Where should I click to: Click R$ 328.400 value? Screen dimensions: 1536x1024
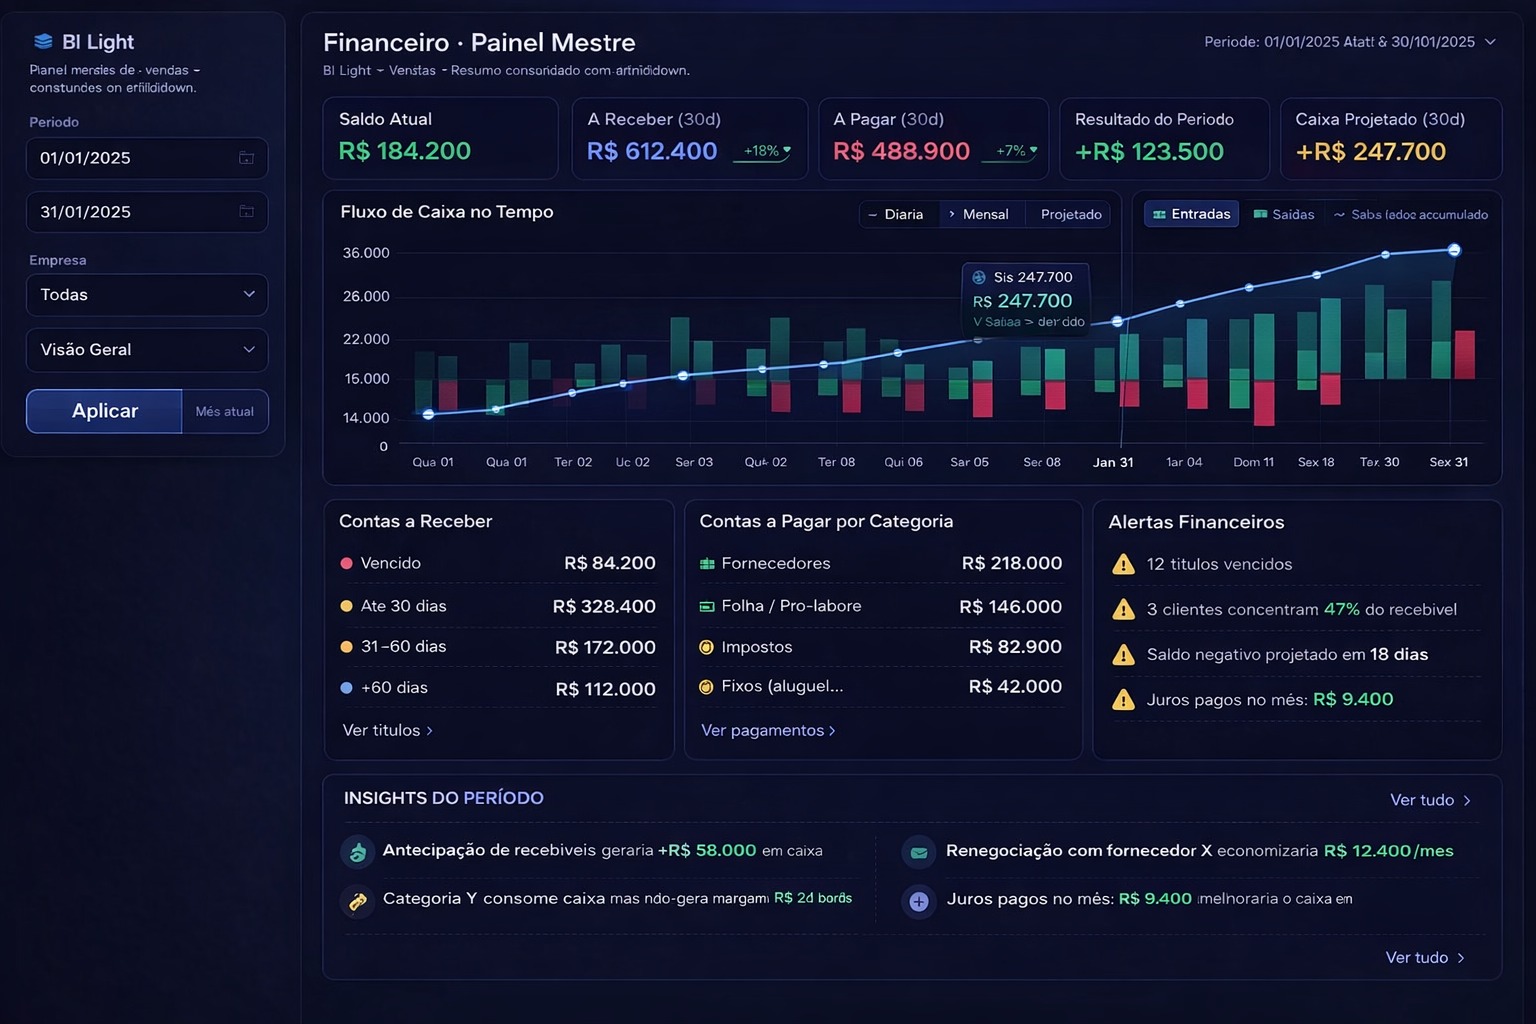[x=604, y=607]
